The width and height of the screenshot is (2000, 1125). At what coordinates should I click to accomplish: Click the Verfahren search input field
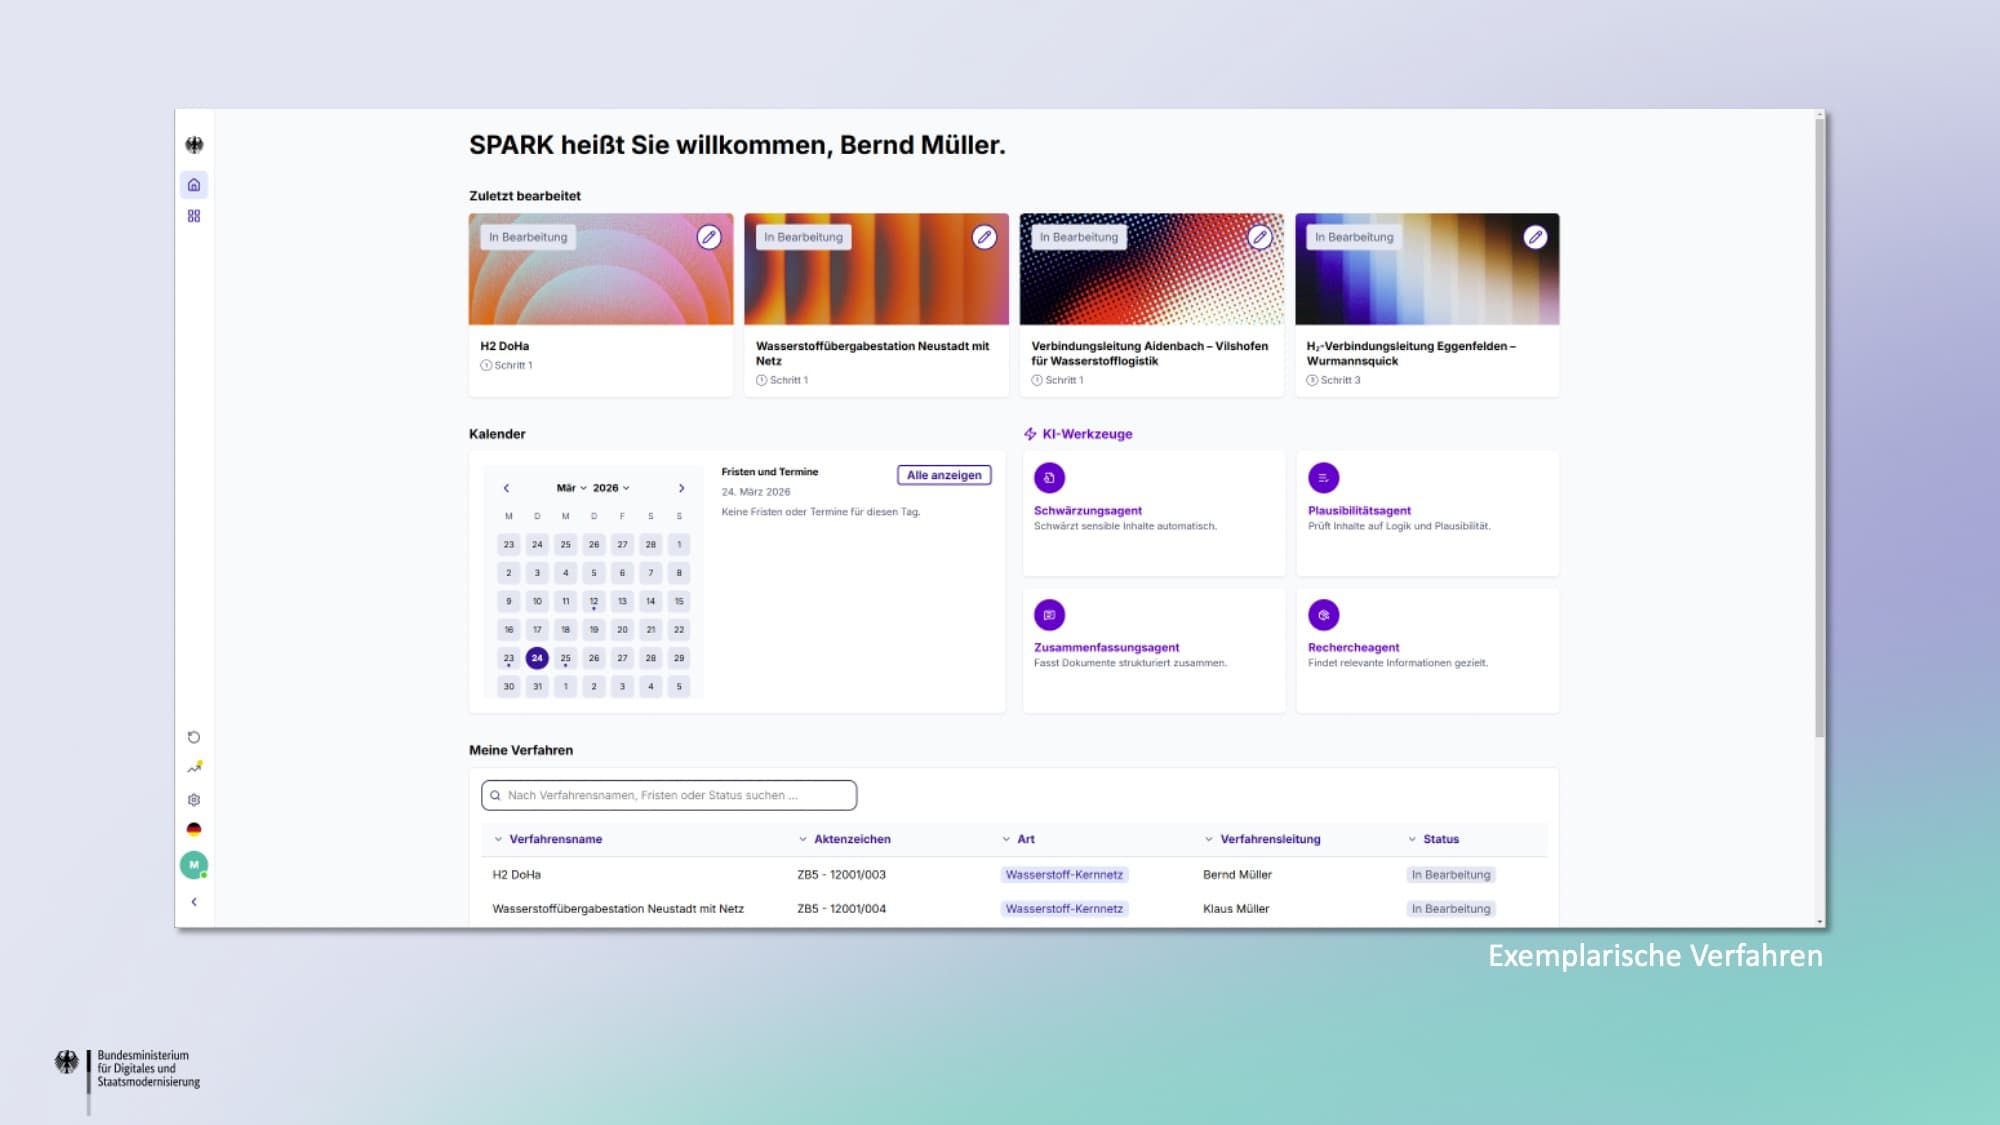click(669, 795)
